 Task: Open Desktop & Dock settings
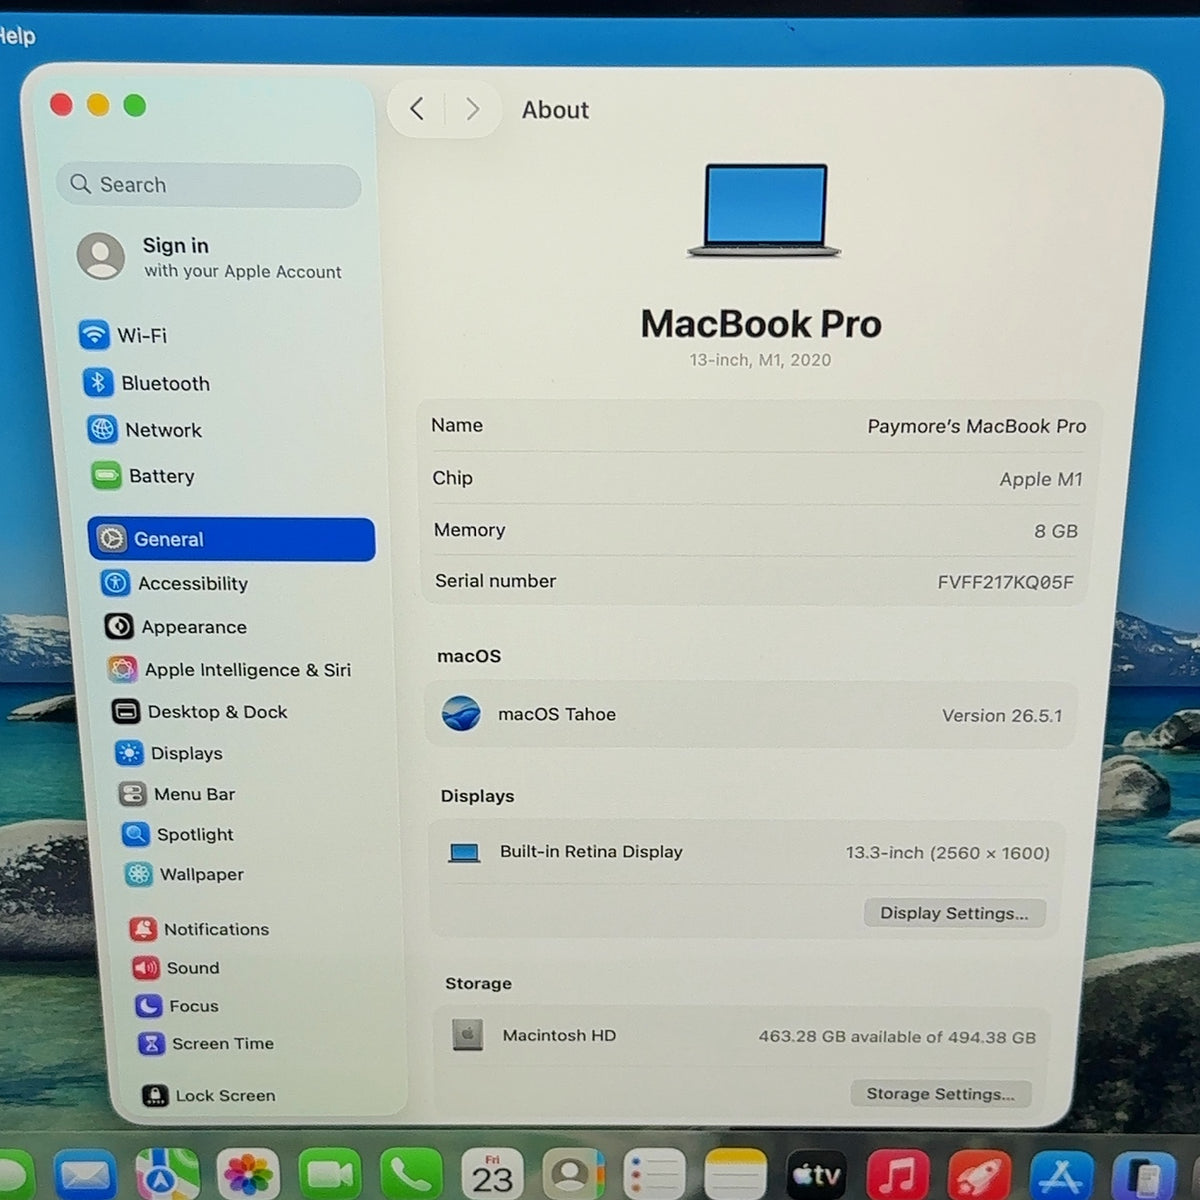pyautogui.click(x=200, y=712)
